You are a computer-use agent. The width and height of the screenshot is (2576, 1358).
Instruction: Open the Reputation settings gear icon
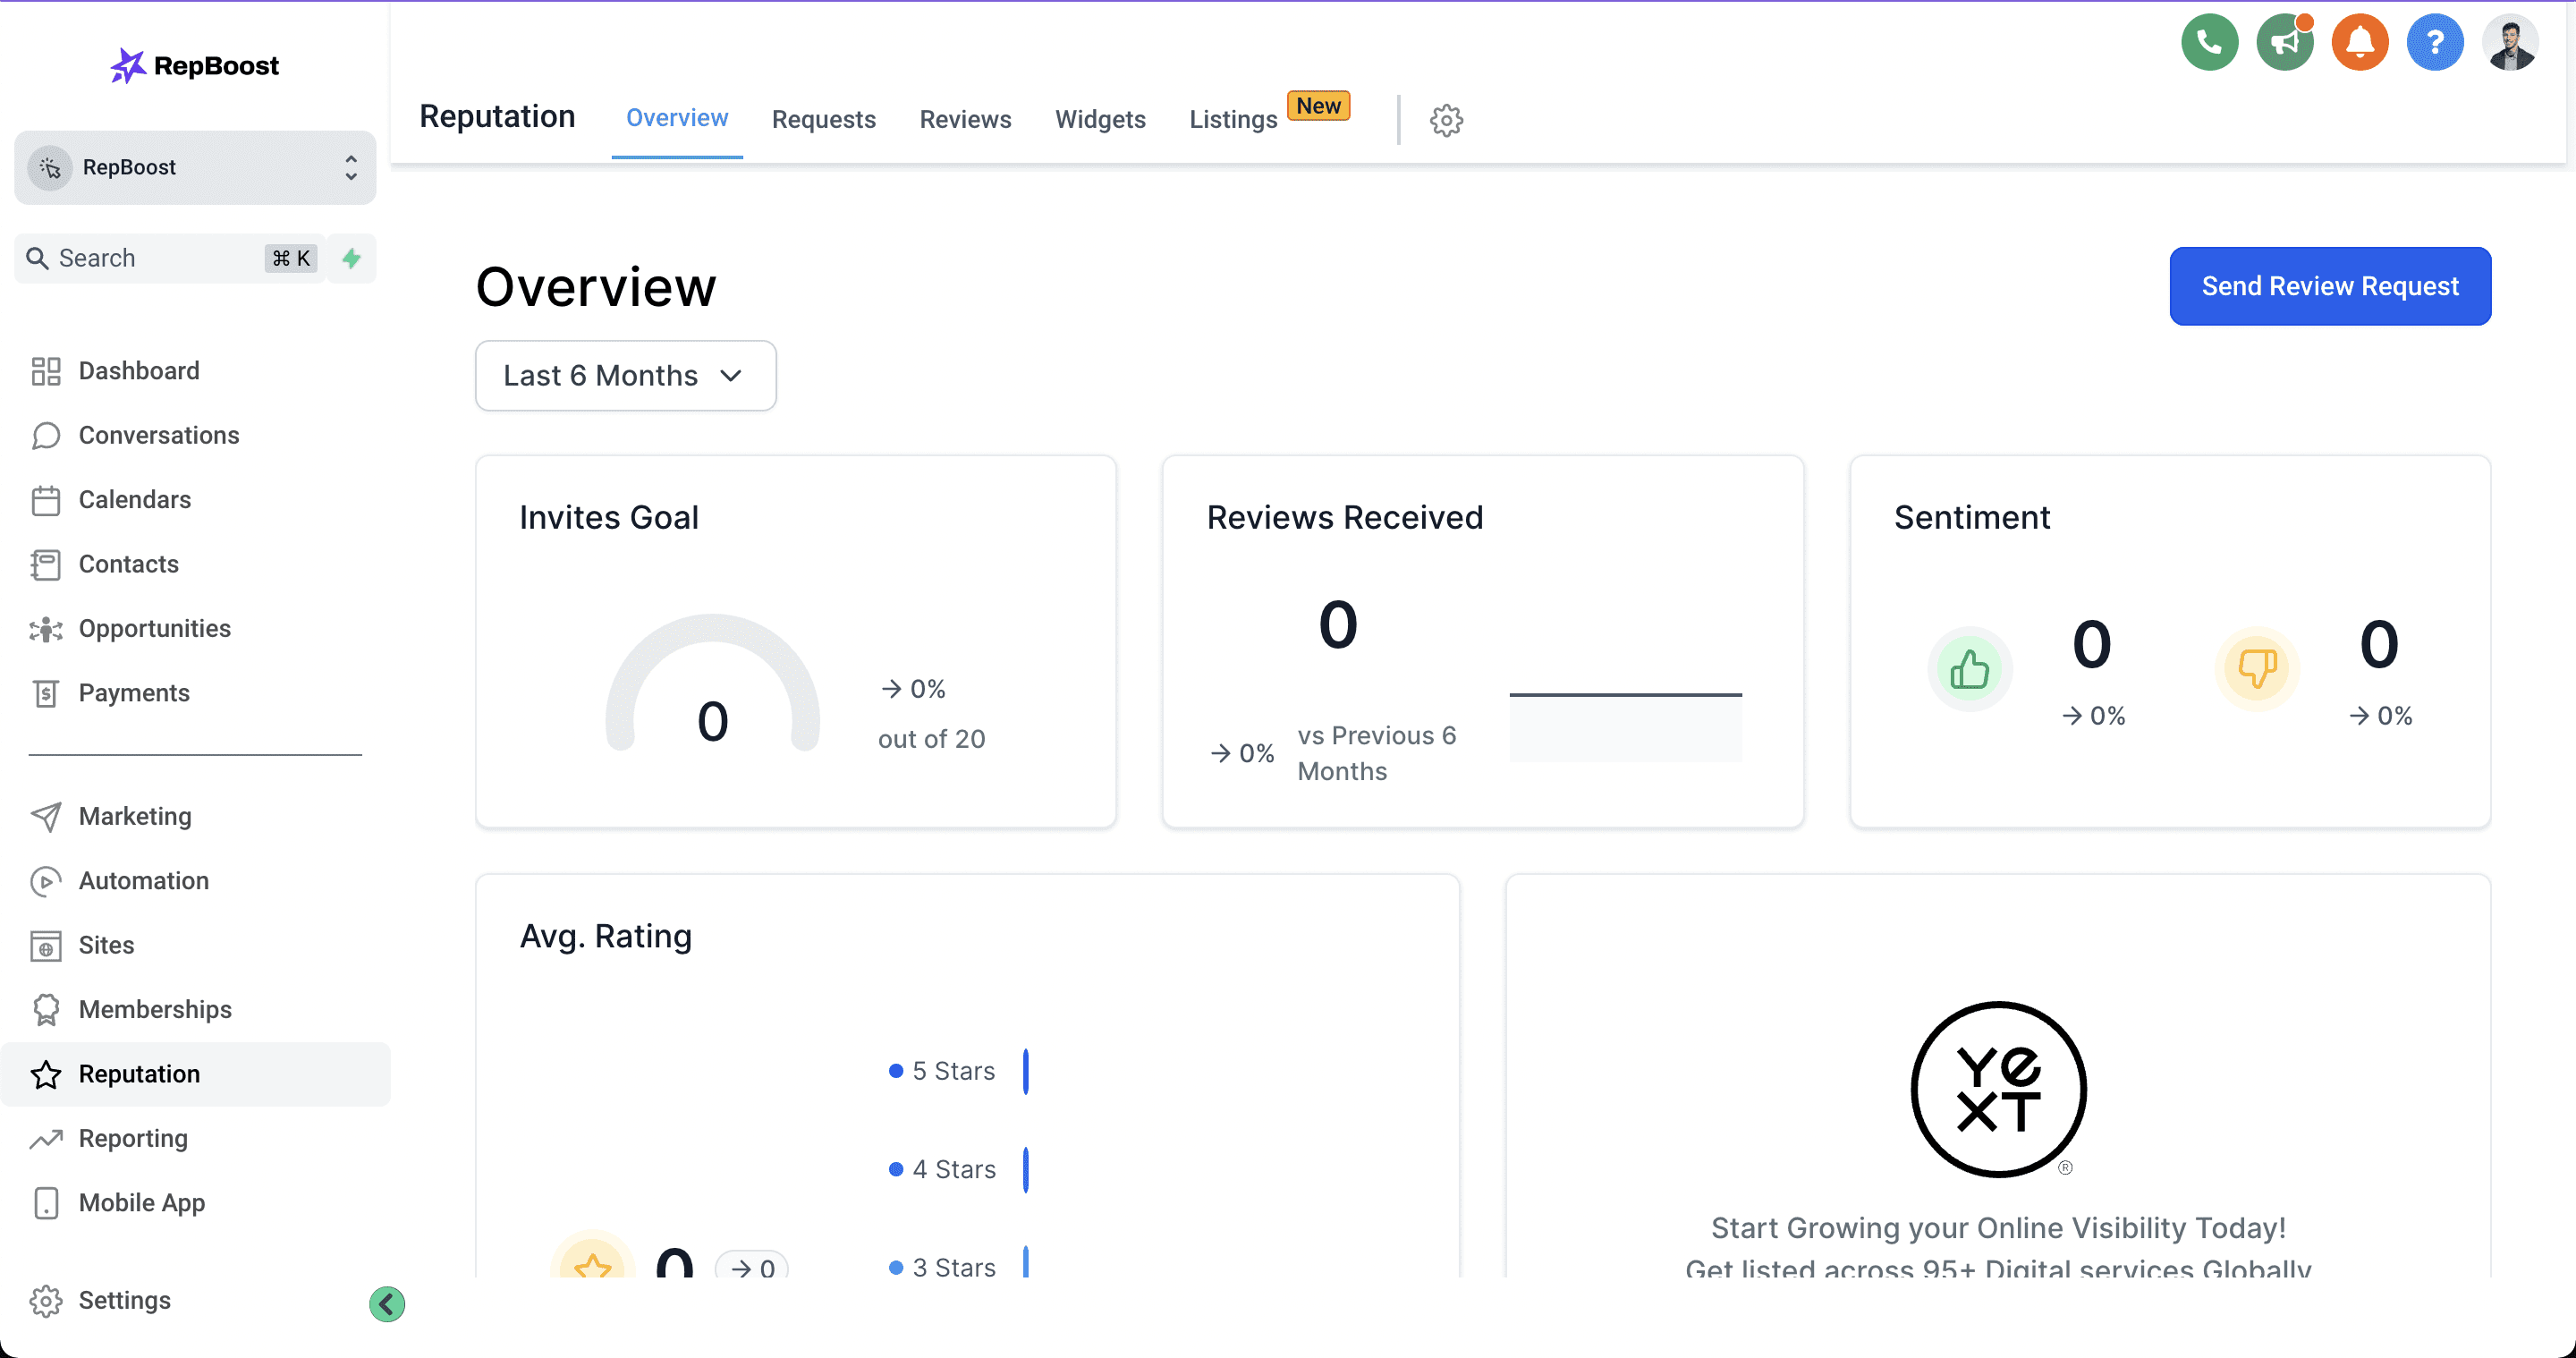pyautogui.click(x=1446, y=120)
